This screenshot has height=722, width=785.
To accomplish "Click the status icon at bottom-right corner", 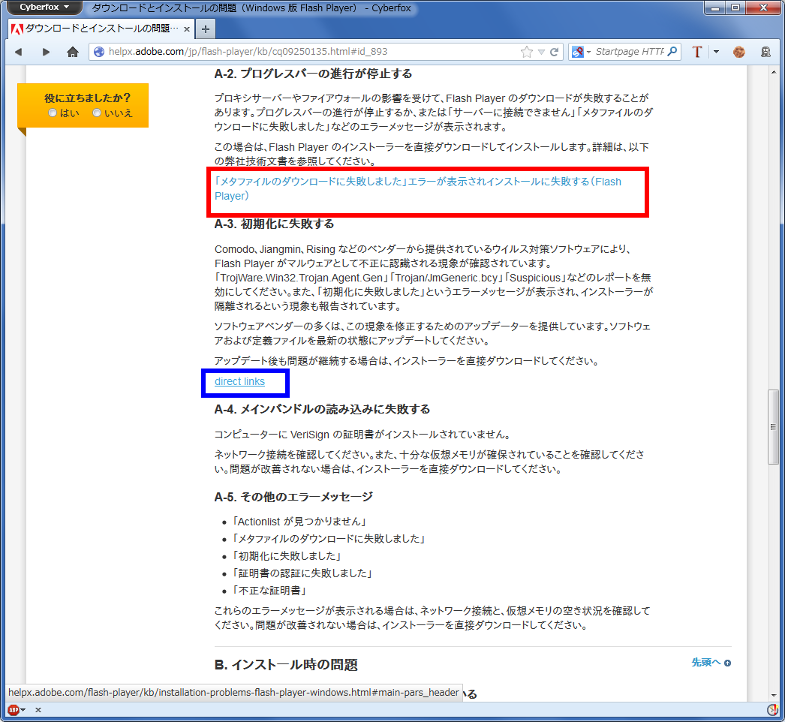I will [x=772, y=709].
